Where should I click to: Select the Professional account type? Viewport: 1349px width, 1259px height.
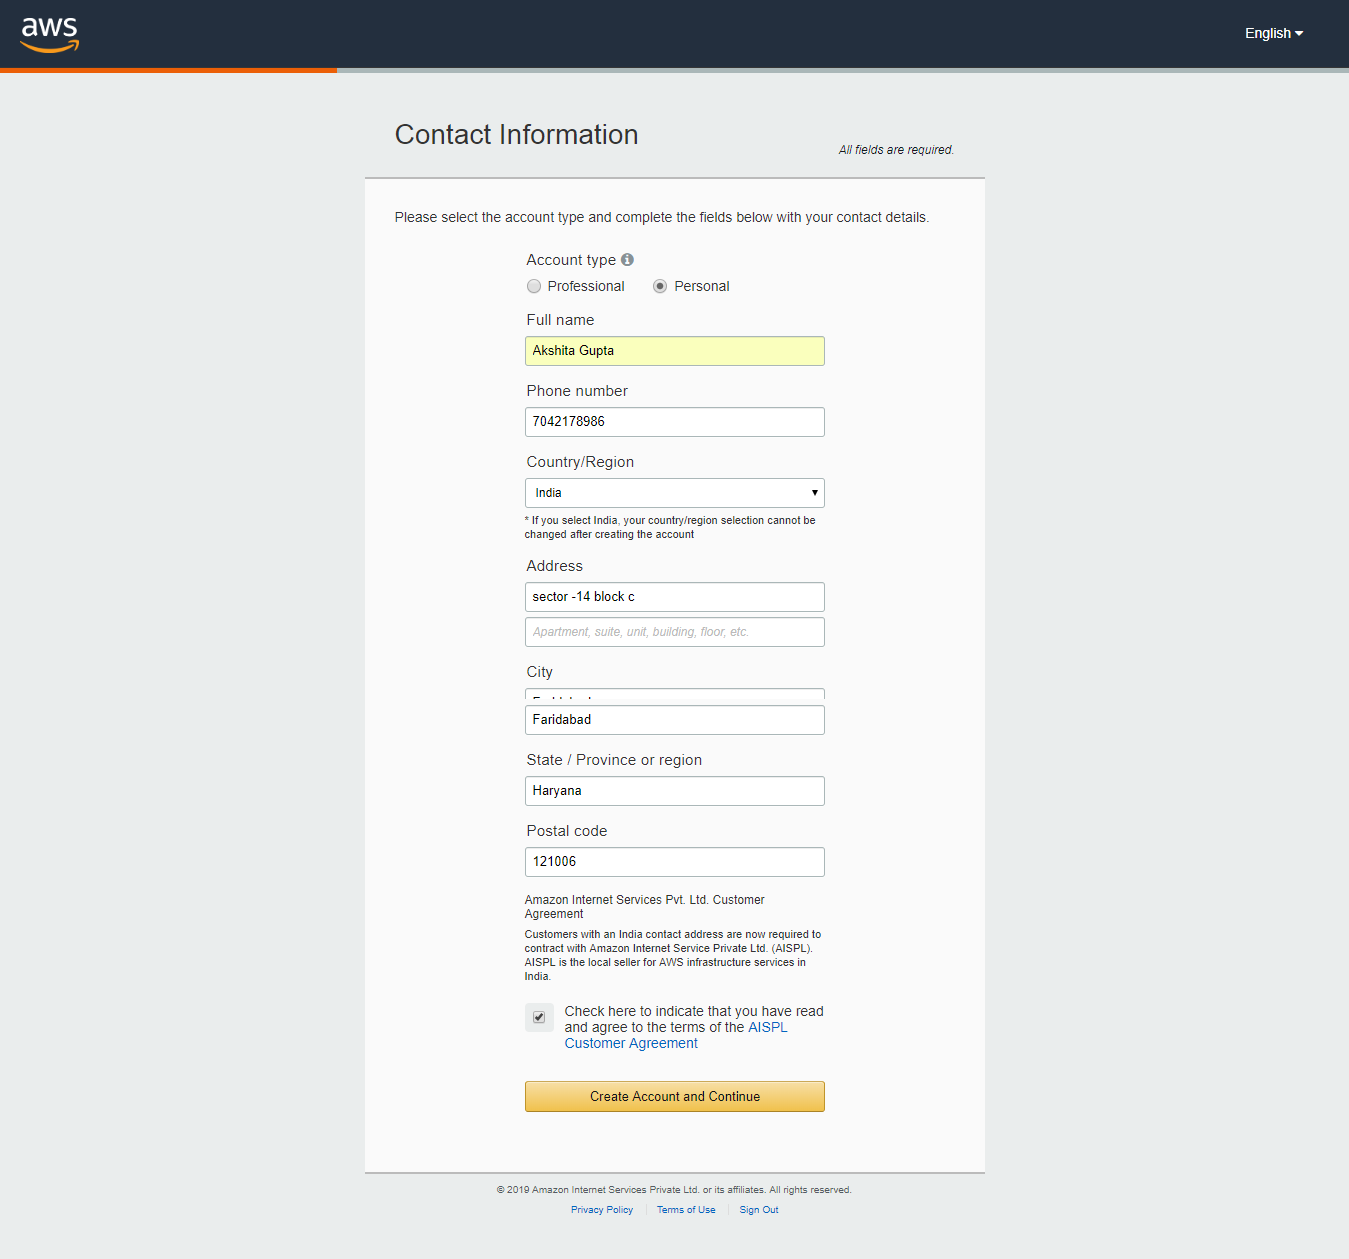(534, 286)
